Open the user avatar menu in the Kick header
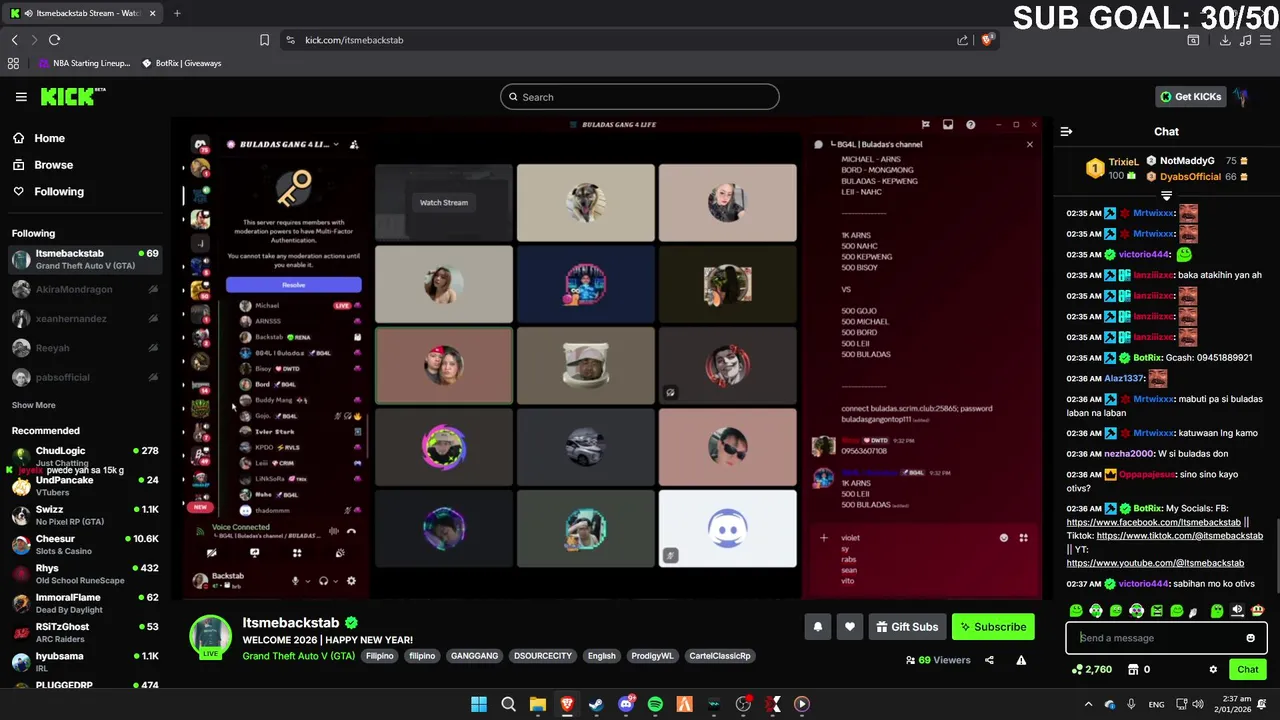 [x=1241, y=97]
